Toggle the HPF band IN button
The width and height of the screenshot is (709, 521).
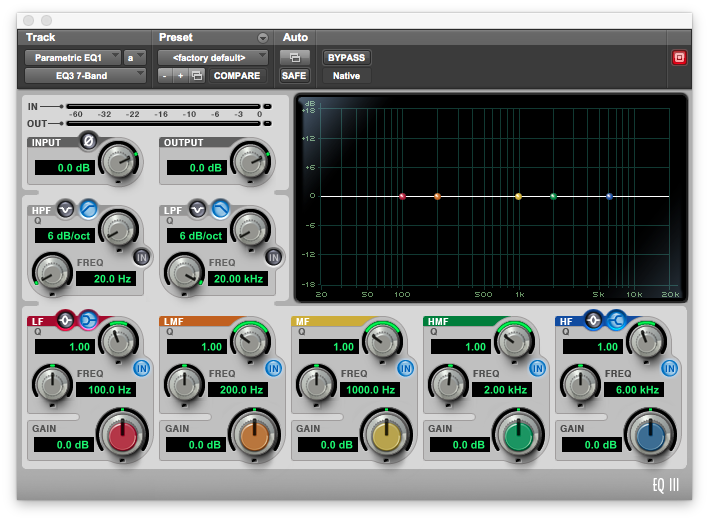pyautogui.click(x=141, y=256)
